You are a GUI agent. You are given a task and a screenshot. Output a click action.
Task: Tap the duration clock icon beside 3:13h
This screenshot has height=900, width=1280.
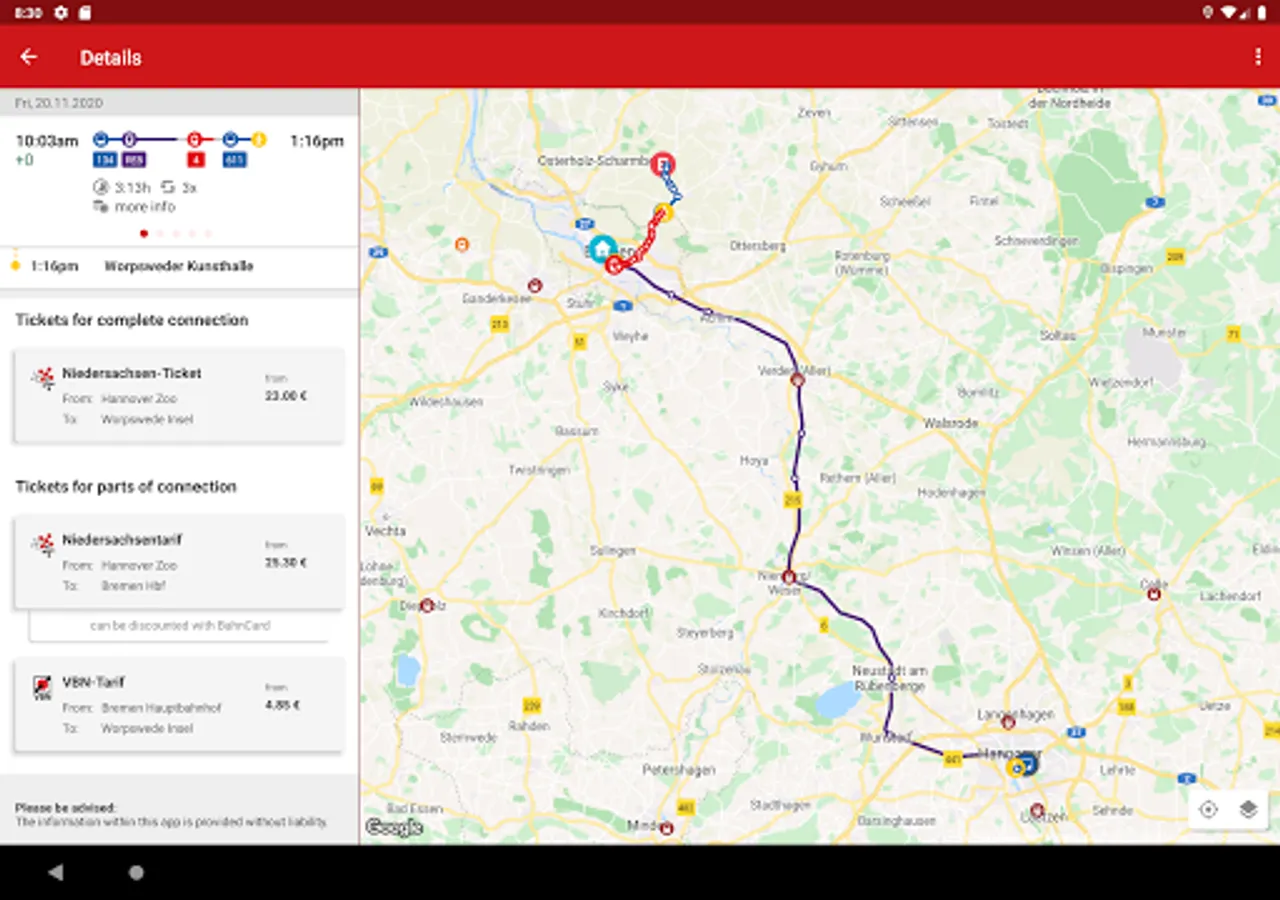[100, 187]
